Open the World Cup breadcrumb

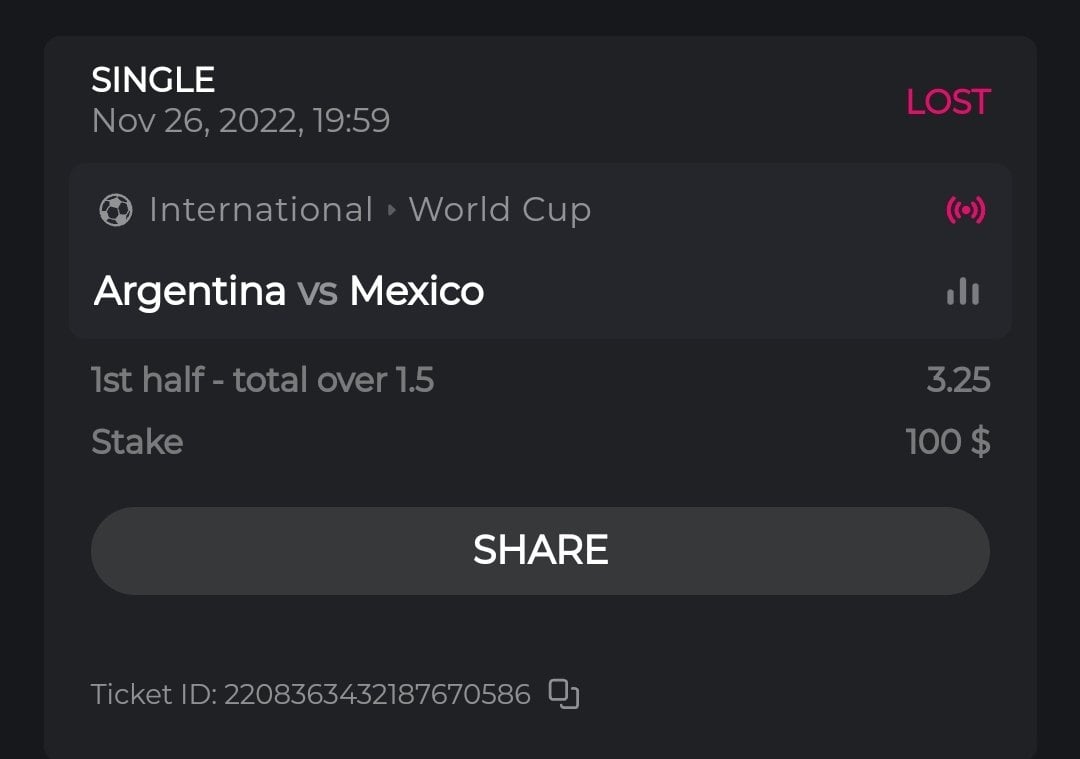499,210
